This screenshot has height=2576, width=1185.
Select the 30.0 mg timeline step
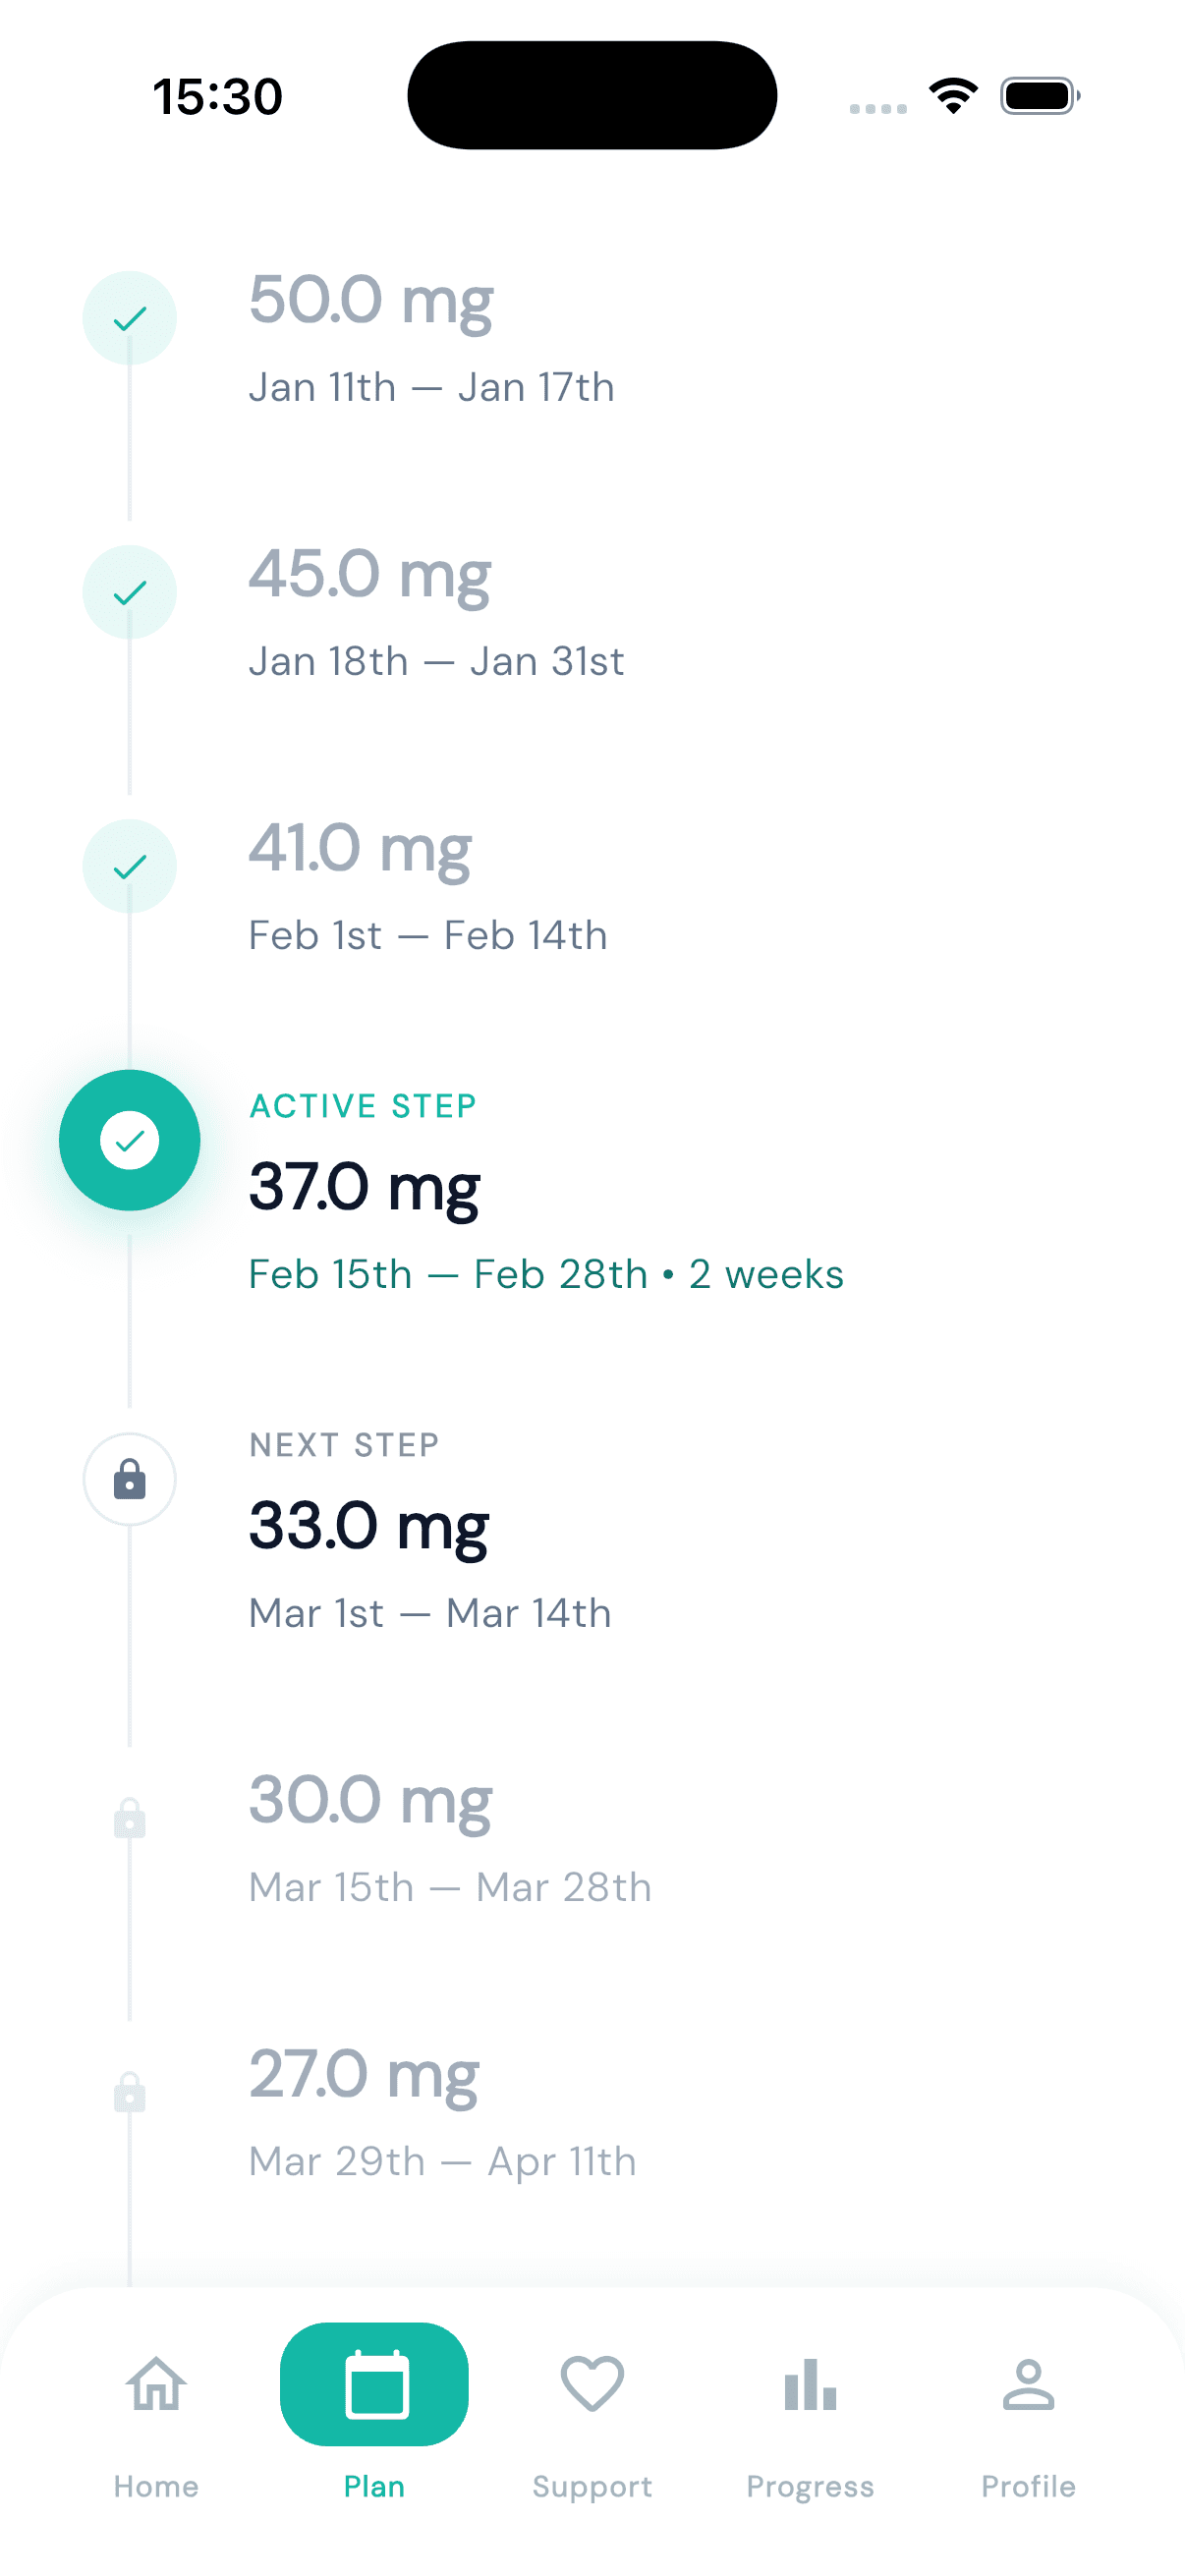pyautogui.click(x=370, y=1800)
